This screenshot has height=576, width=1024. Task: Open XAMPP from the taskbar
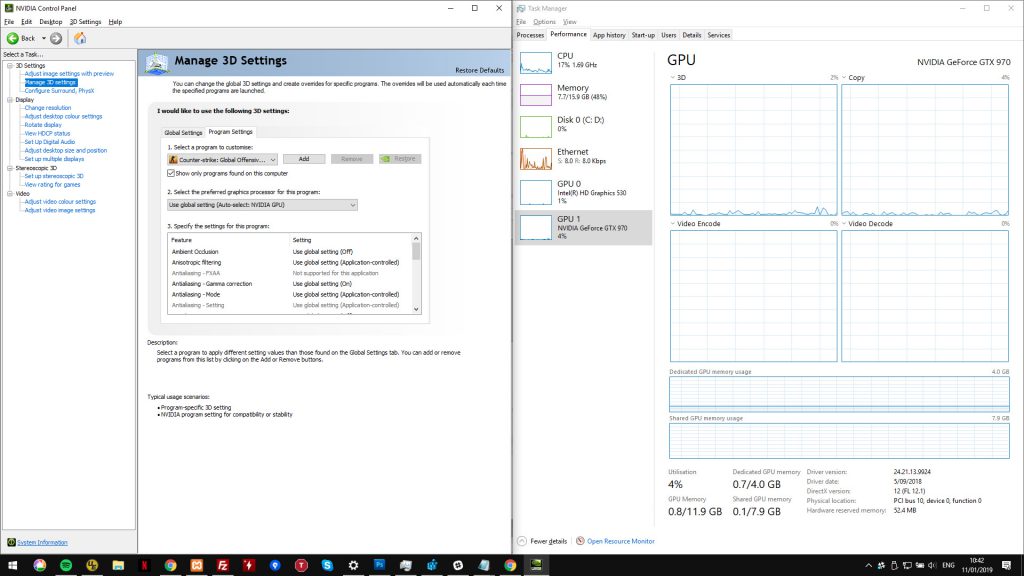click(197, 565)
